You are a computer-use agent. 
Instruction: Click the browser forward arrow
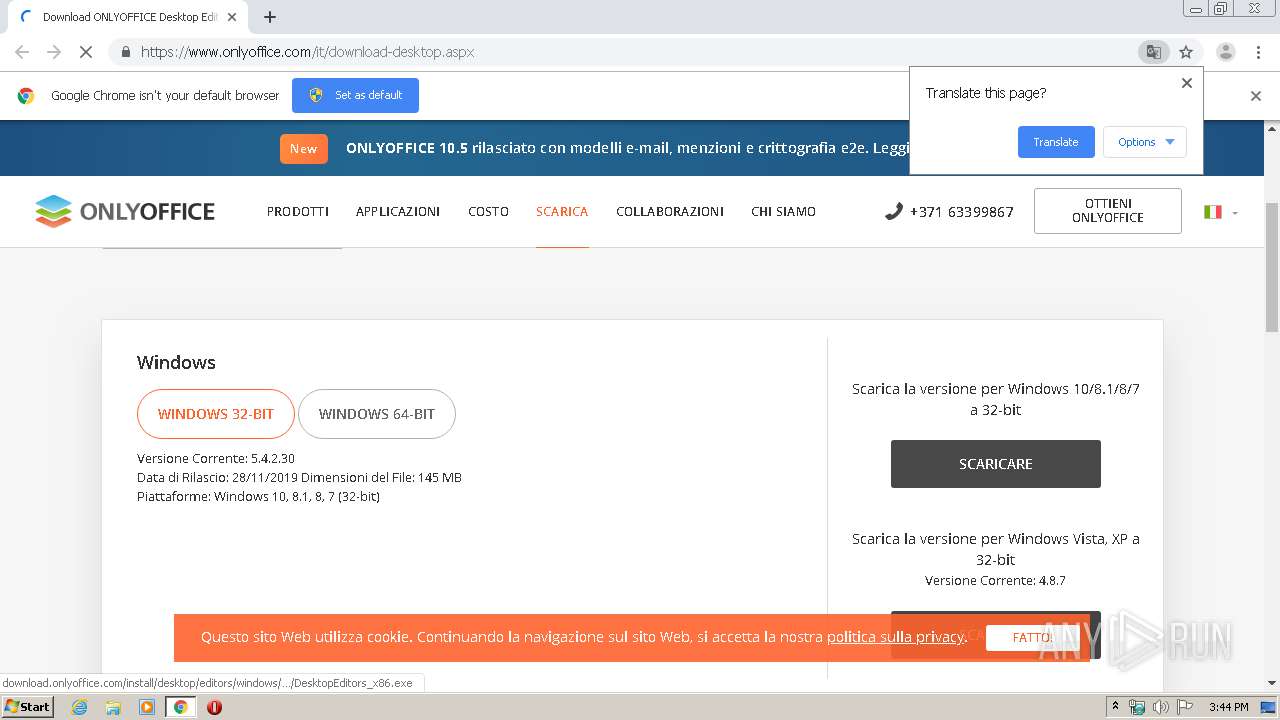point(54,52)
